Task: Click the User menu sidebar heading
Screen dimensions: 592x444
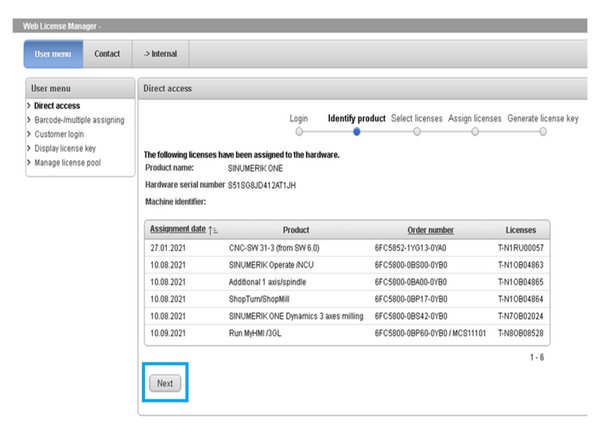Action: (x=51, y=89)
